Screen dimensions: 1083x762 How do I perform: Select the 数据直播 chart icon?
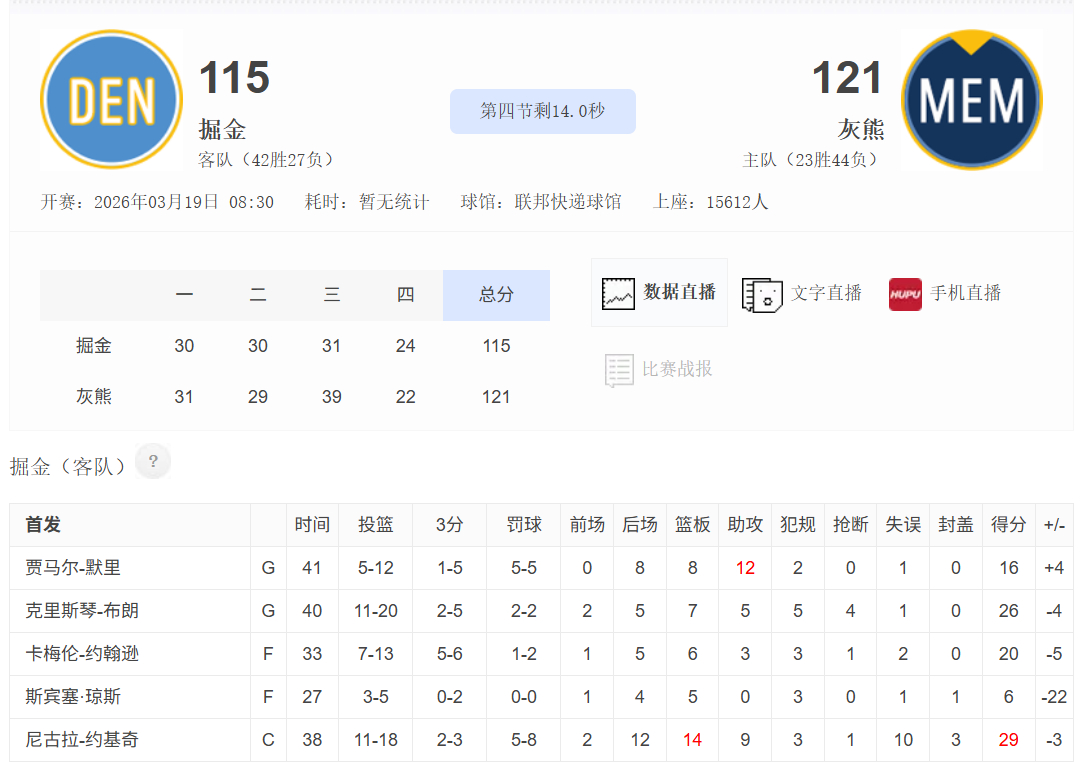(658, 292)
